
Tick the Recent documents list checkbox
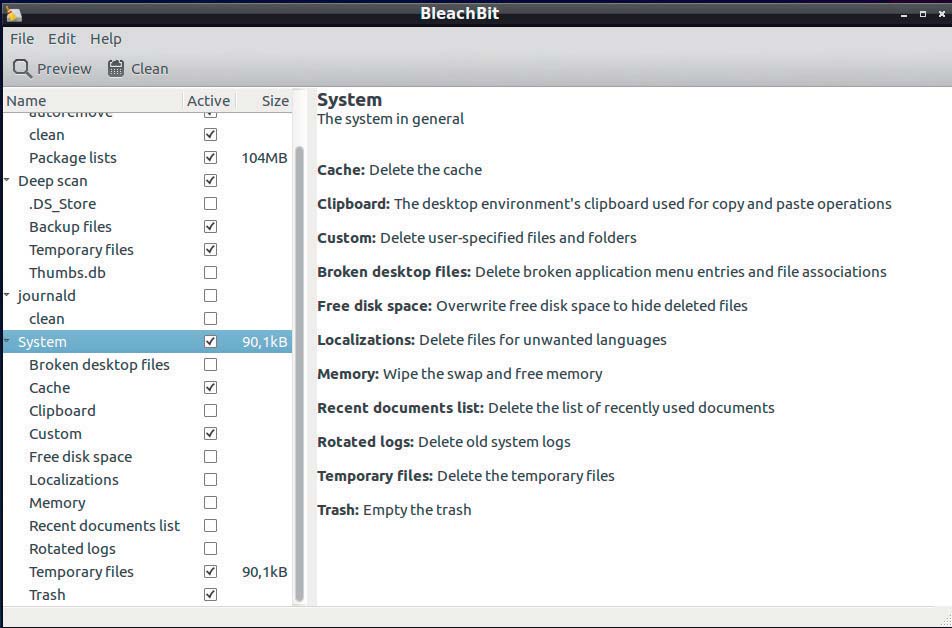point(210,526)
